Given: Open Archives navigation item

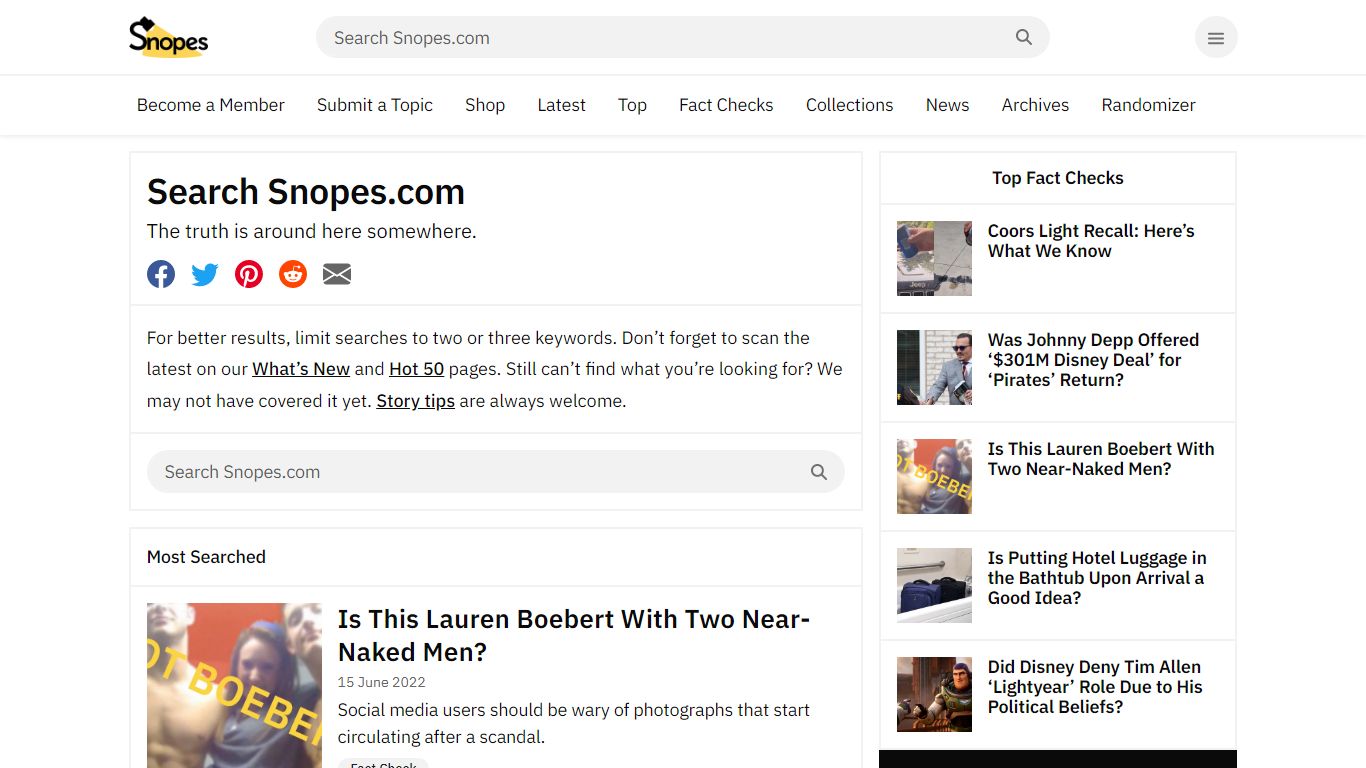Looking at the screenshot, I should coord(1035,105).
